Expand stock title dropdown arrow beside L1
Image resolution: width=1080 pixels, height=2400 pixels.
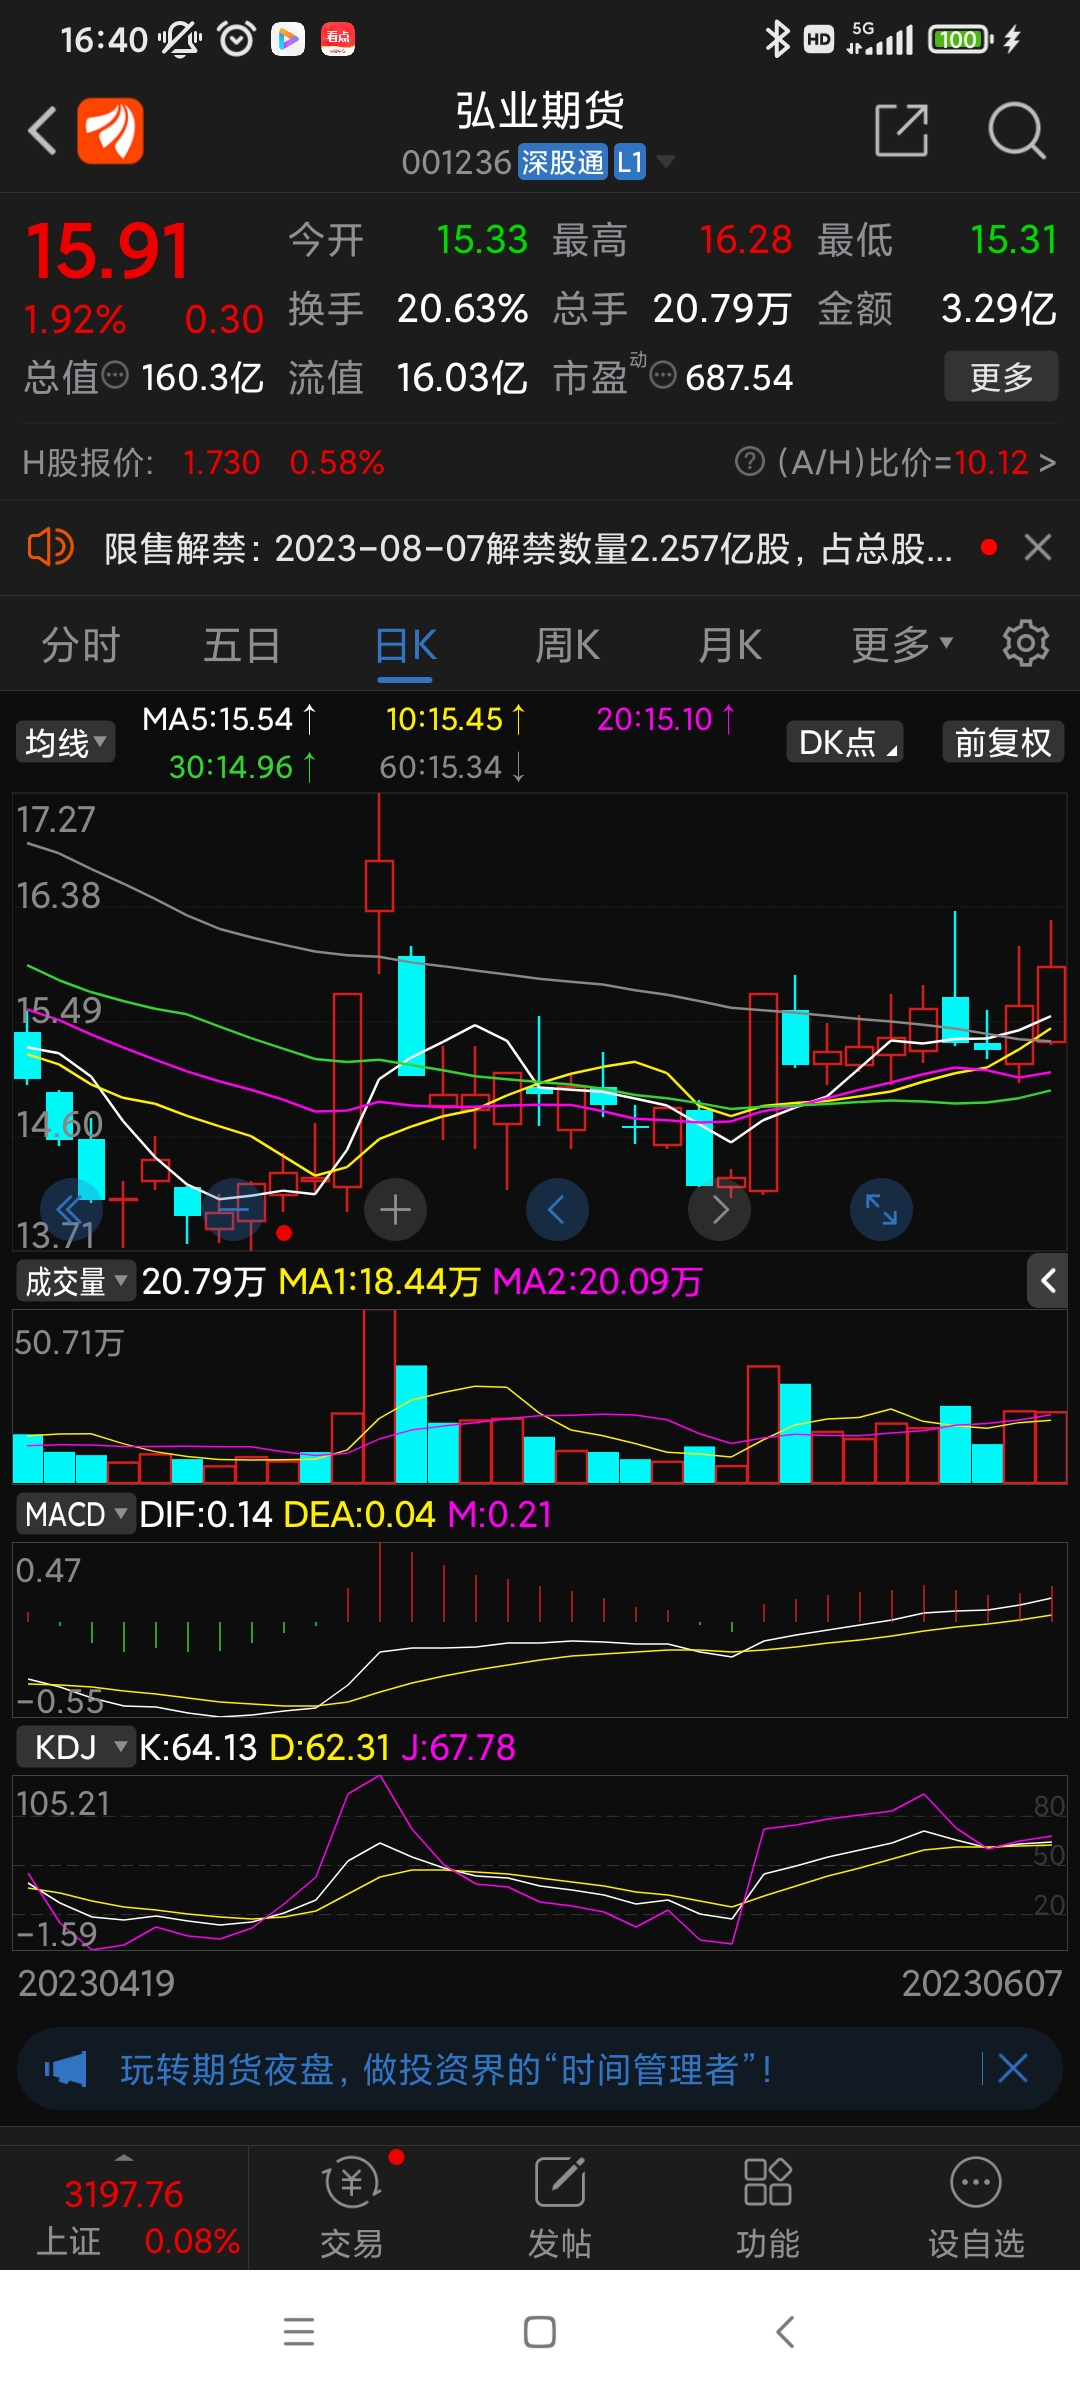(x=665, y=162)
